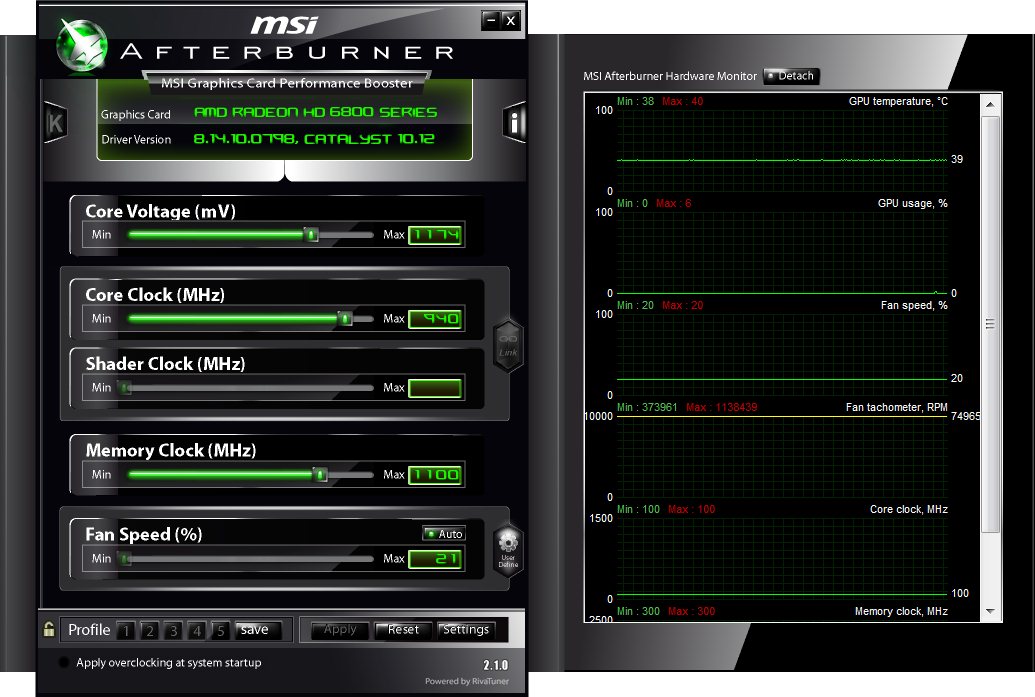Click the Core clock graph
Screen dimensions: 1035x697
pos(782,559)
